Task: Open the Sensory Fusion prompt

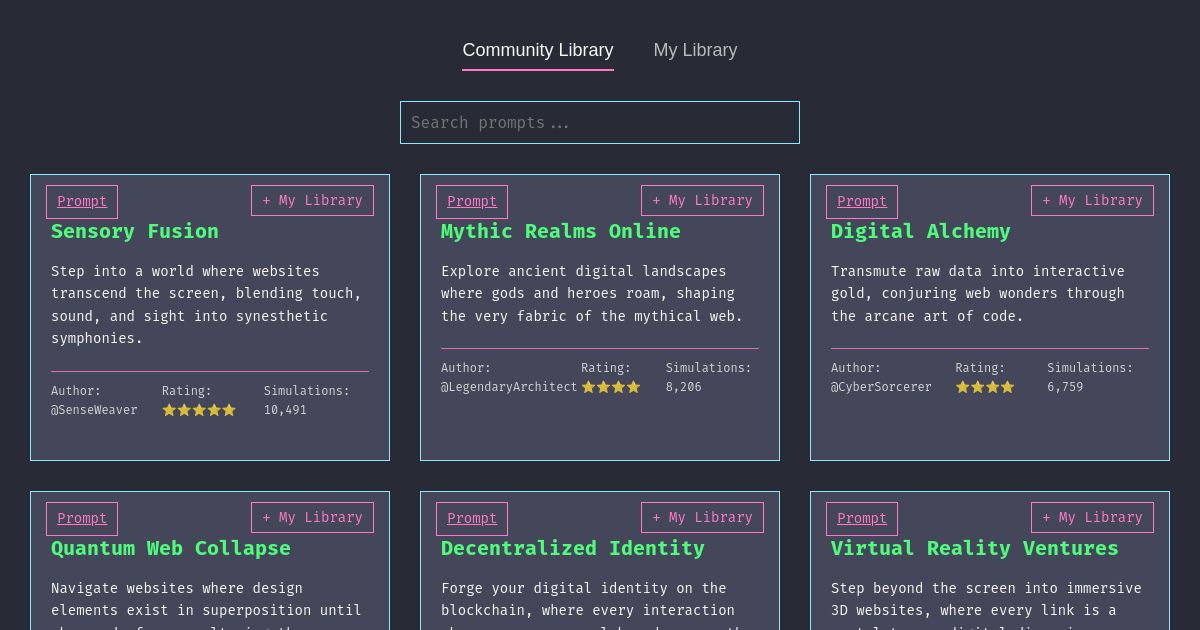Action: tap(81, 201)
